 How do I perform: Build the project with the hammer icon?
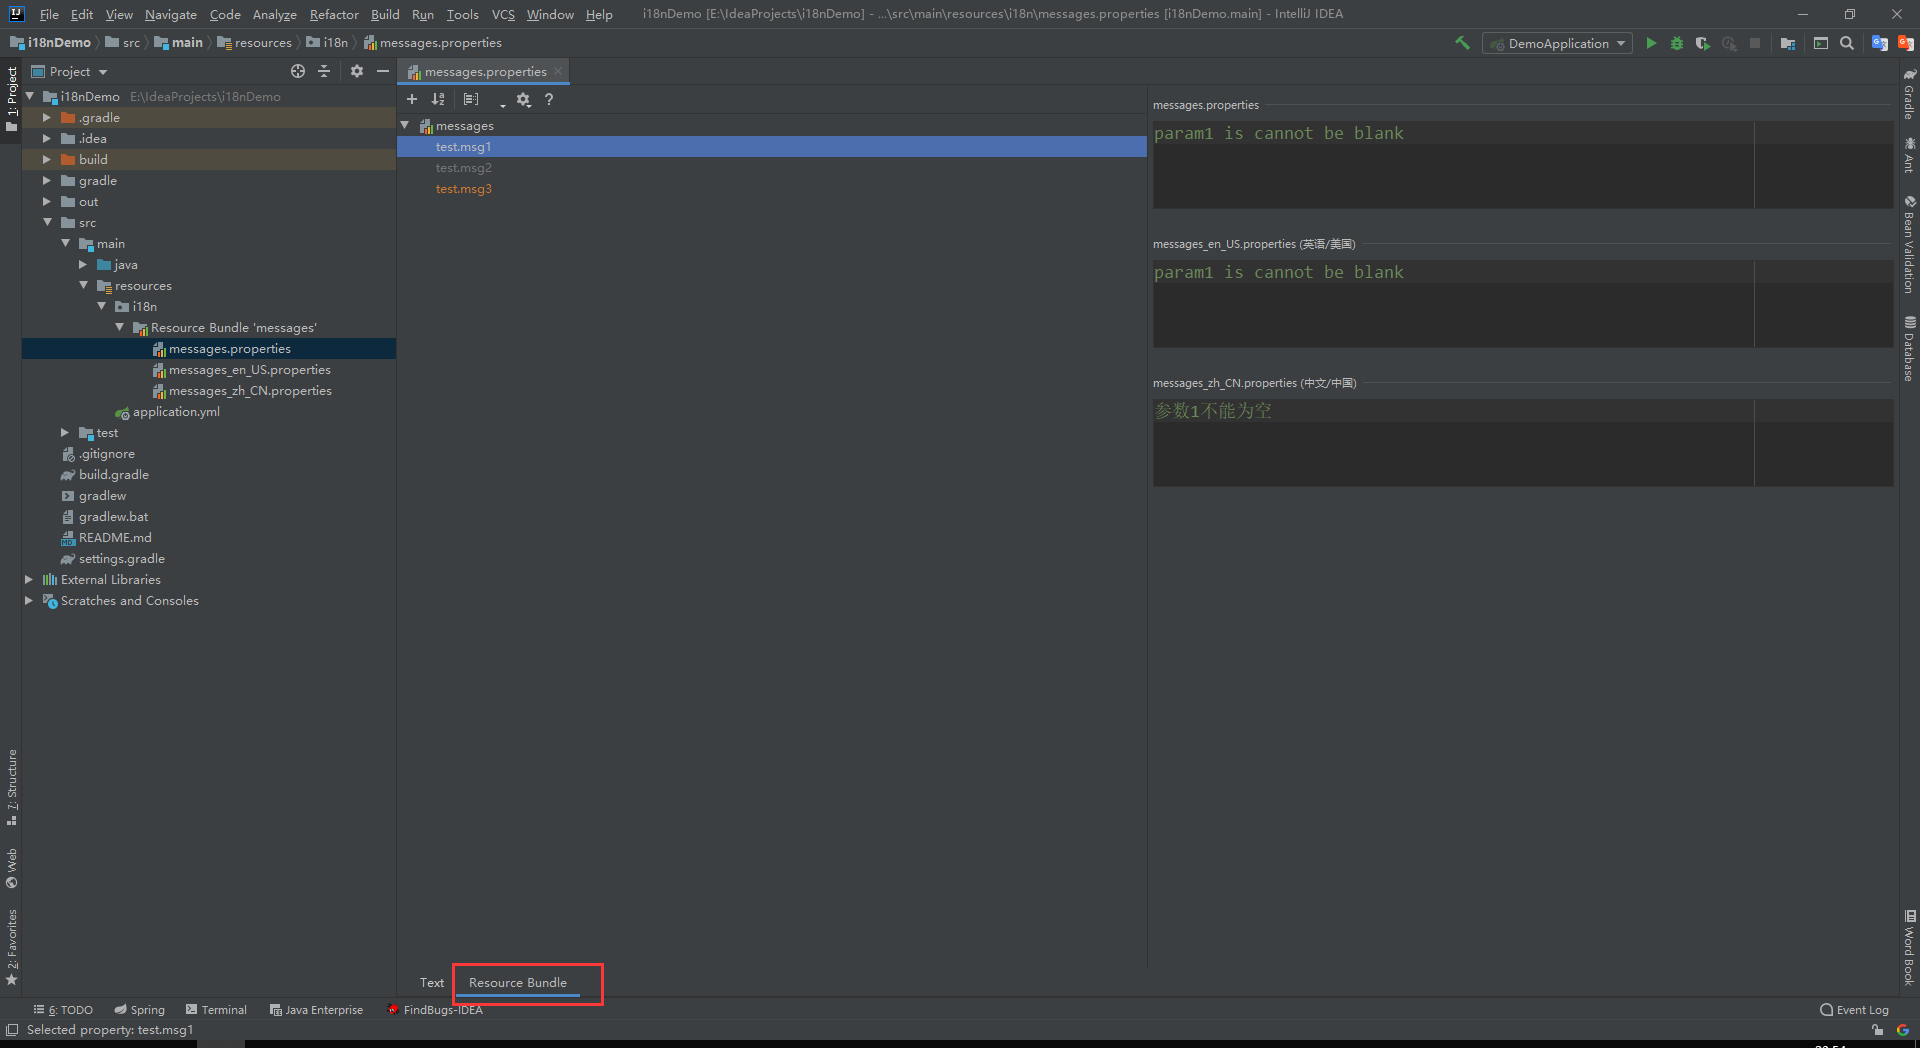point(1461,43)
